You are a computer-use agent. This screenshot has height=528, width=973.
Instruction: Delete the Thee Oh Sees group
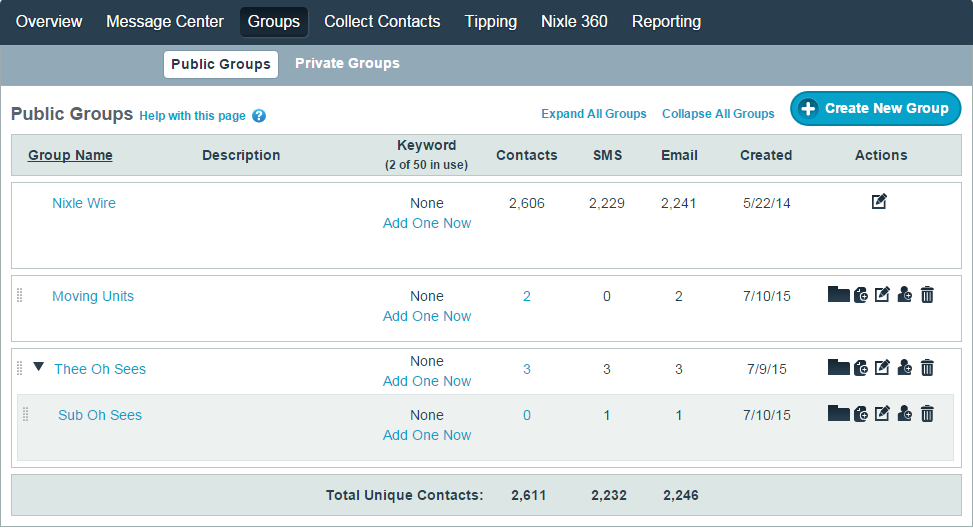click(927, 367)
